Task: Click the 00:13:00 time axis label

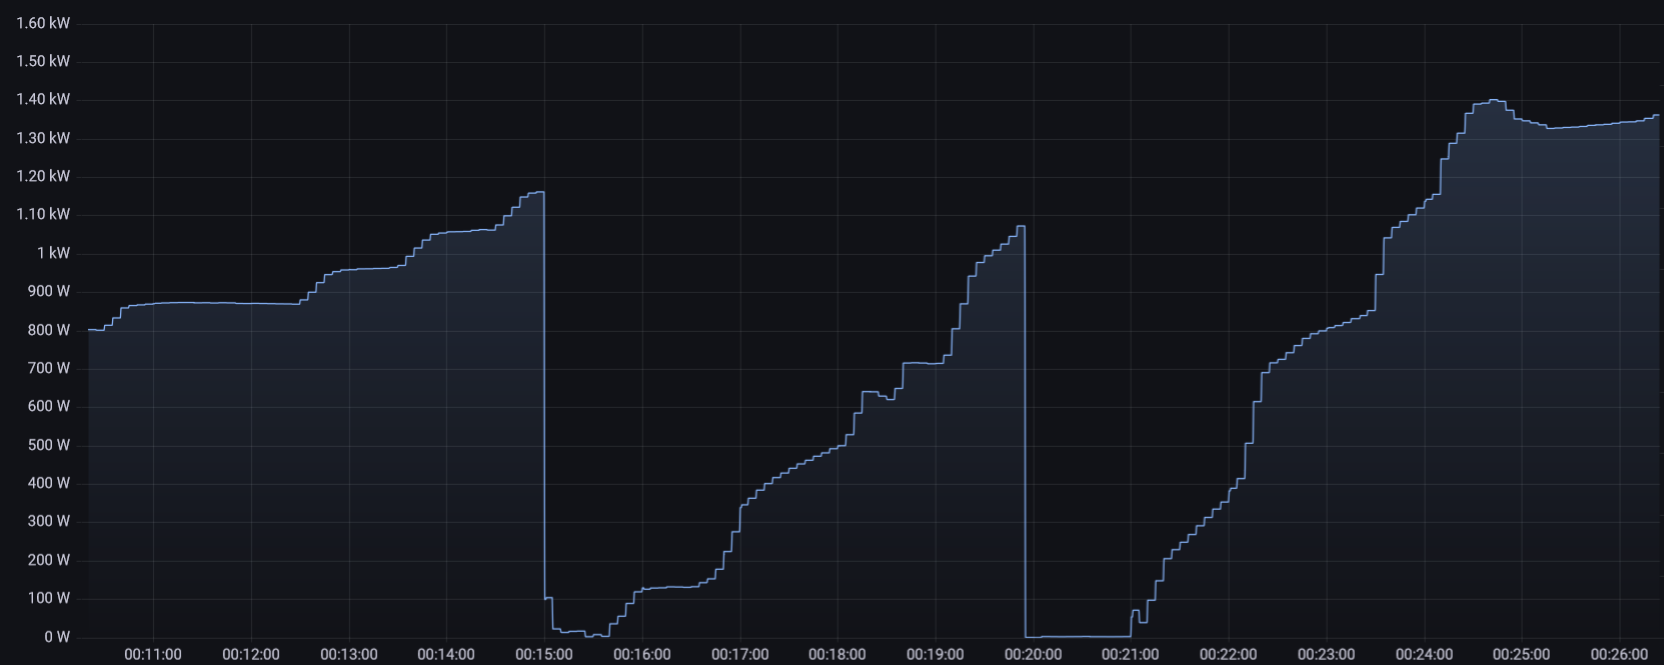Action: (x=349, y=654)
